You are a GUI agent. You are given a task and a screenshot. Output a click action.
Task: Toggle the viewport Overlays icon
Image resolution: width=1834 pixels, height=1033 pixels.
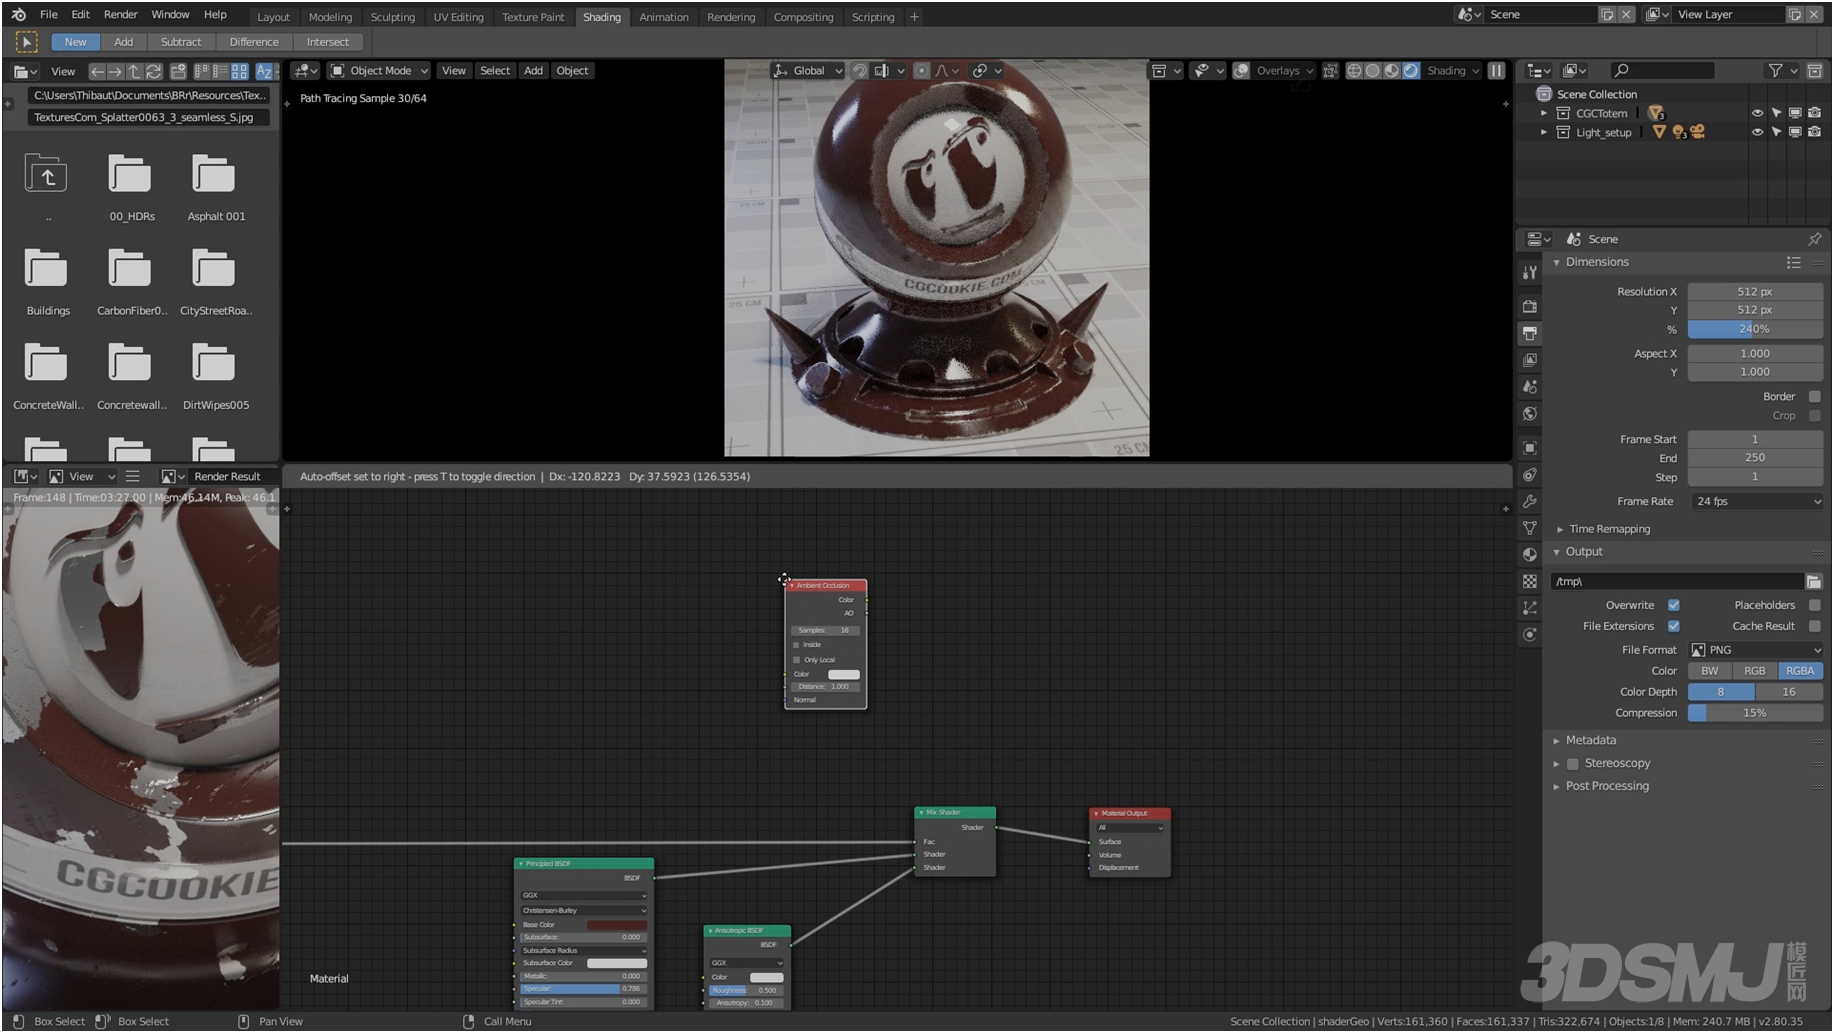click(x=1241, y=71)
